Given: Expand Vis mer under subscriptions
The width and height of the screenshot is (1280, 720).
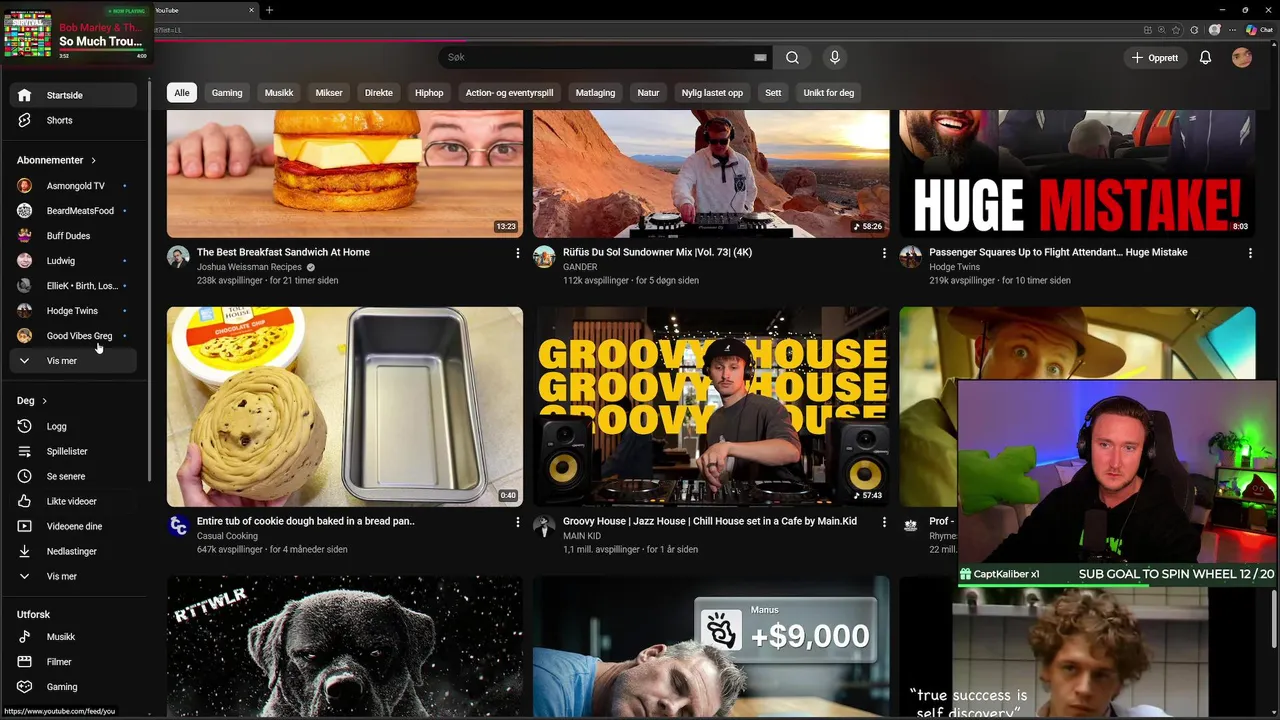Looking at the screenshot, I should tap(73, 361).
